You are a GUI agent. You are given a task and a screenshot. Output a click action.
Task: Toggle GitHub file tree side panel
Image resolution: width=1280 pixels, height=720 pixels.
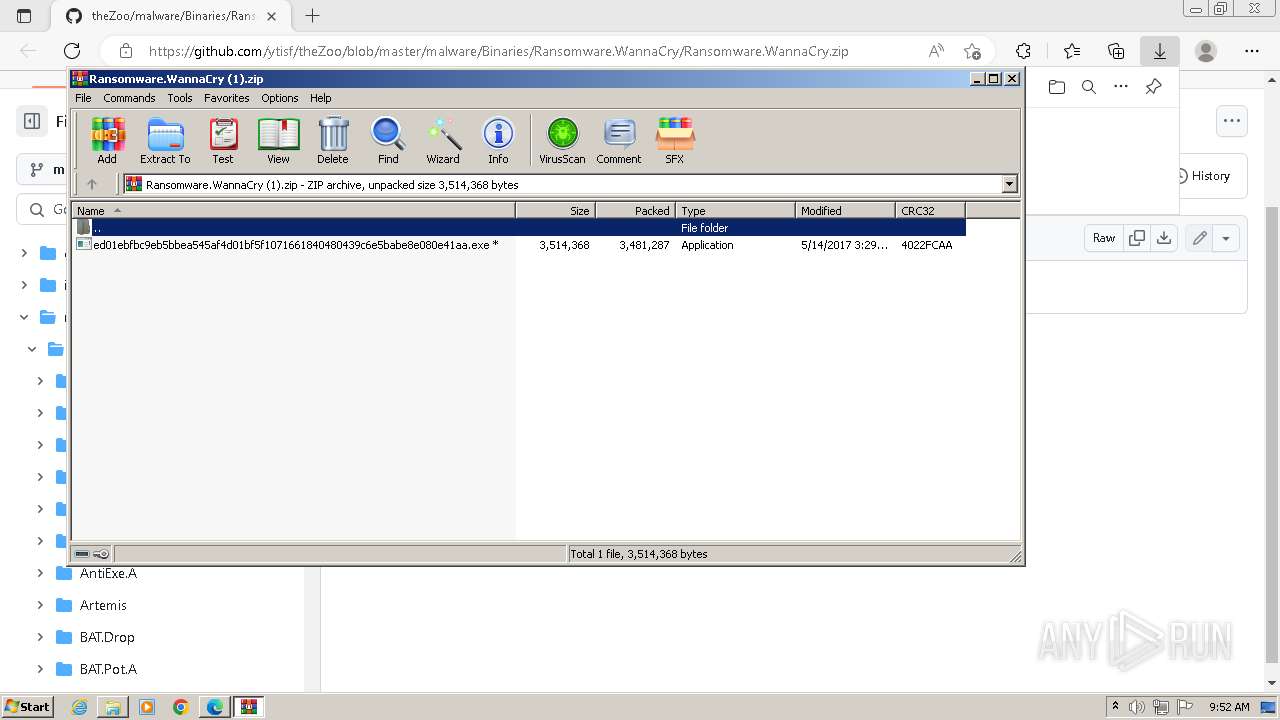(32, 121)
